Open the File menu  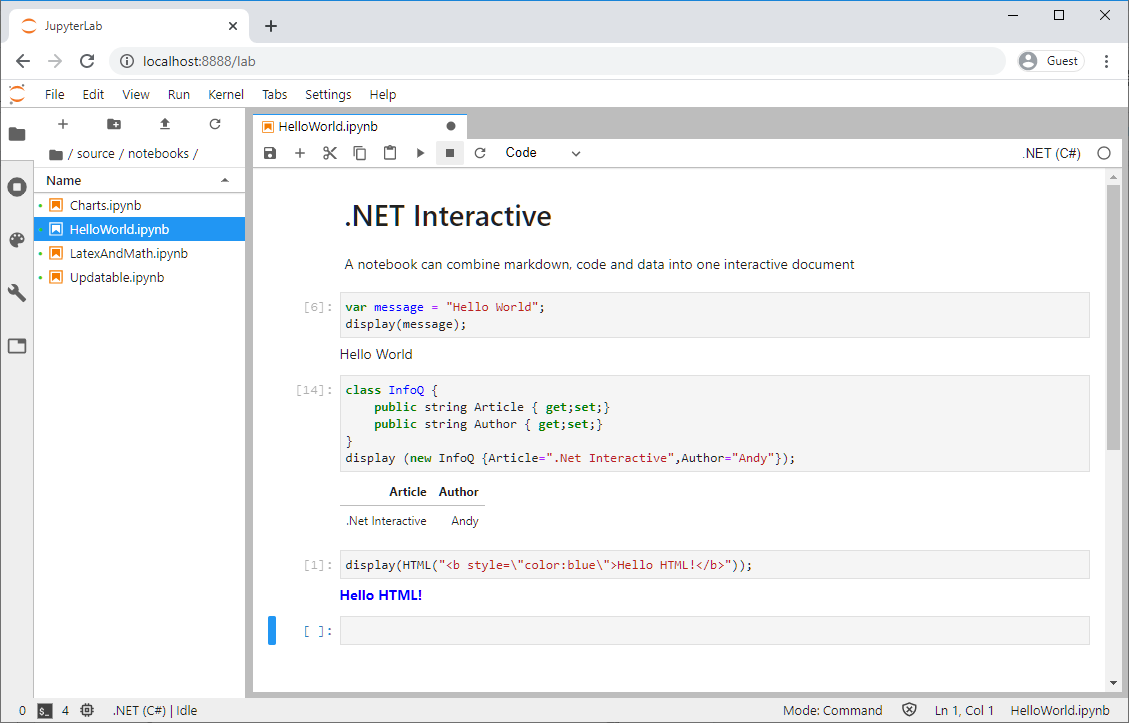coord(55,94)
